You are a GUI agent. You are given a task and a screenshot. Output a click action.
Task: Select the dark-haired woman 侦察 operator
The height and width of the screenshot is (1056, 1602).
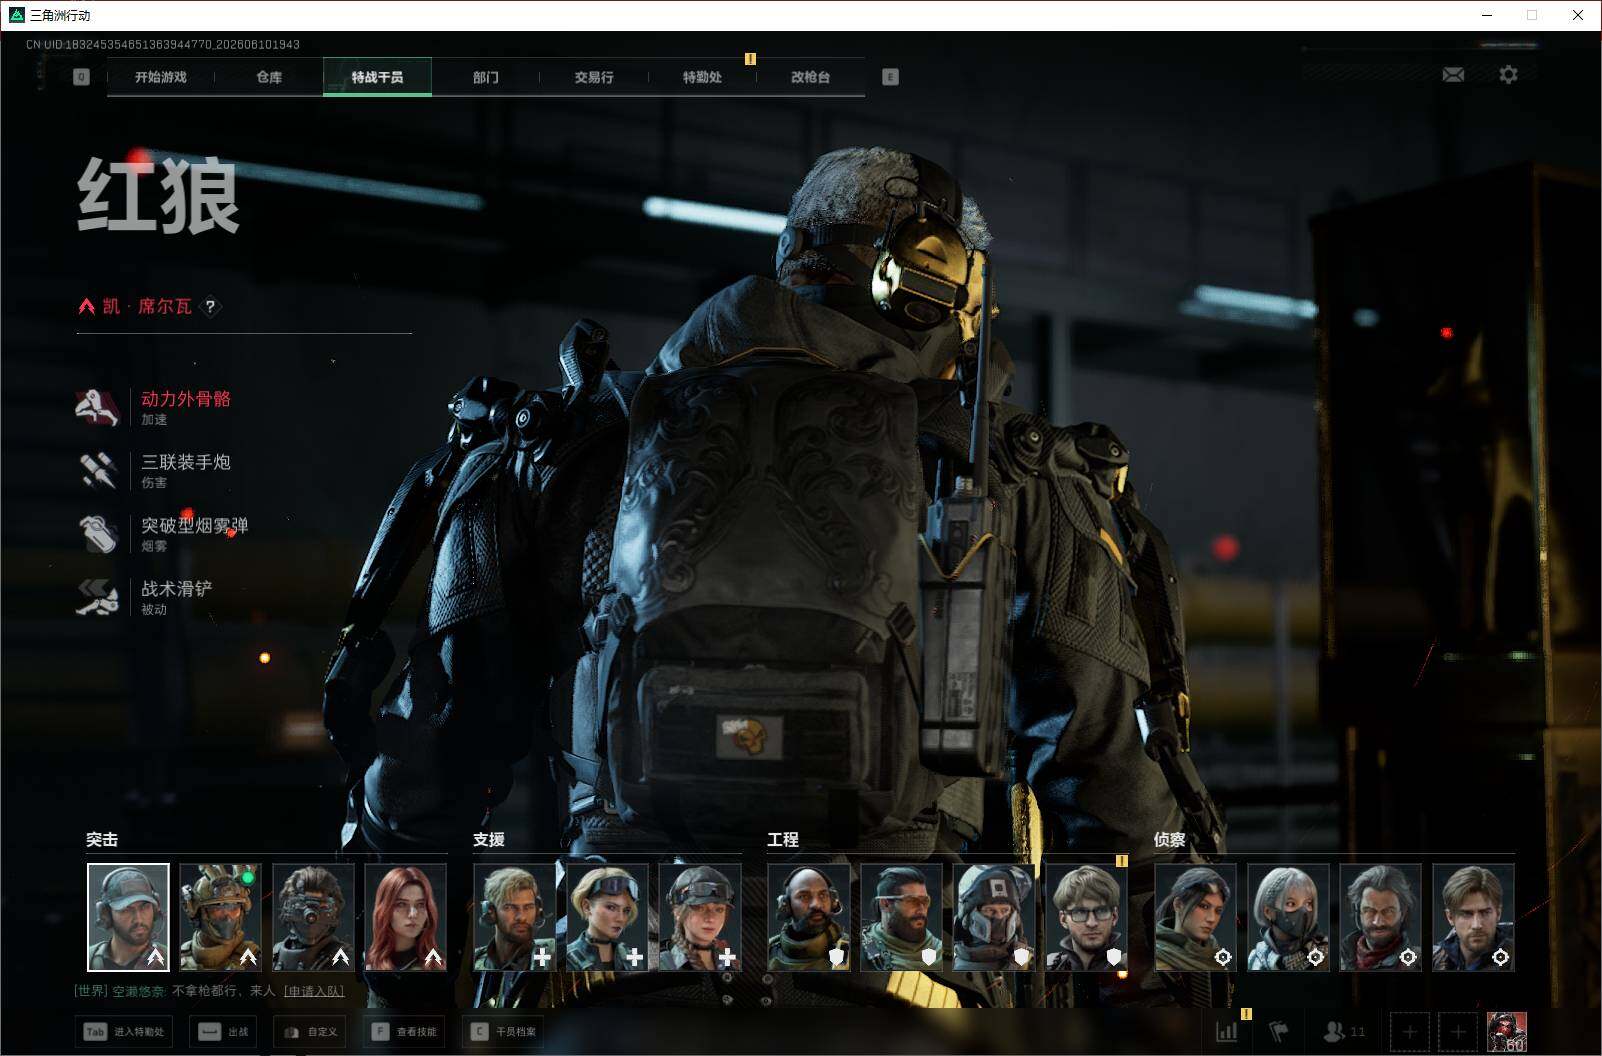tap(1195, 917)
